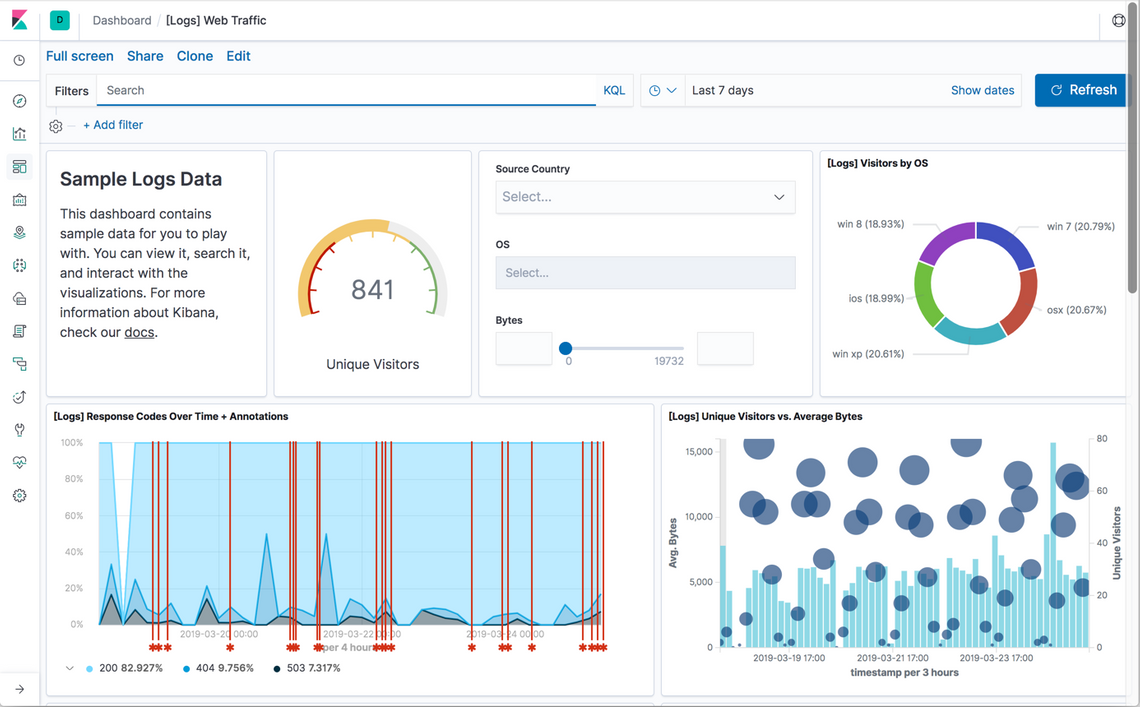The width and height of the screenshot is (1140, 707).
Task: Open the Source Country dropdown
Action: [645, 196]
